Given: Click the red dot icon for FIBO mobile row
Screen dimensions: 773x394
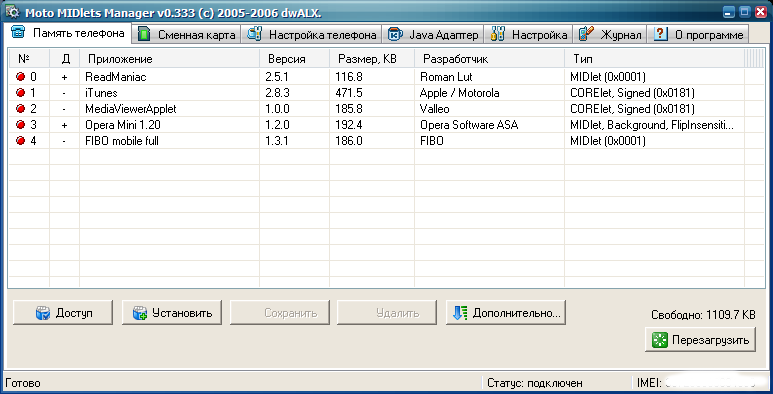Looking at the screenshot, I should click(x=20, y=141).
